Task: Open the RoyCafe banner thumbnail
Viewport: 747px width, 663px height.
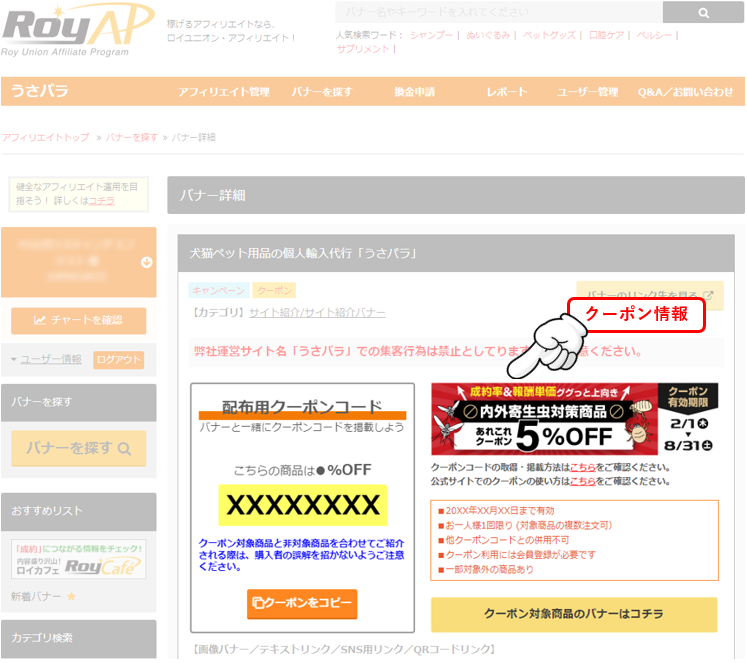Action: (78, 560)
